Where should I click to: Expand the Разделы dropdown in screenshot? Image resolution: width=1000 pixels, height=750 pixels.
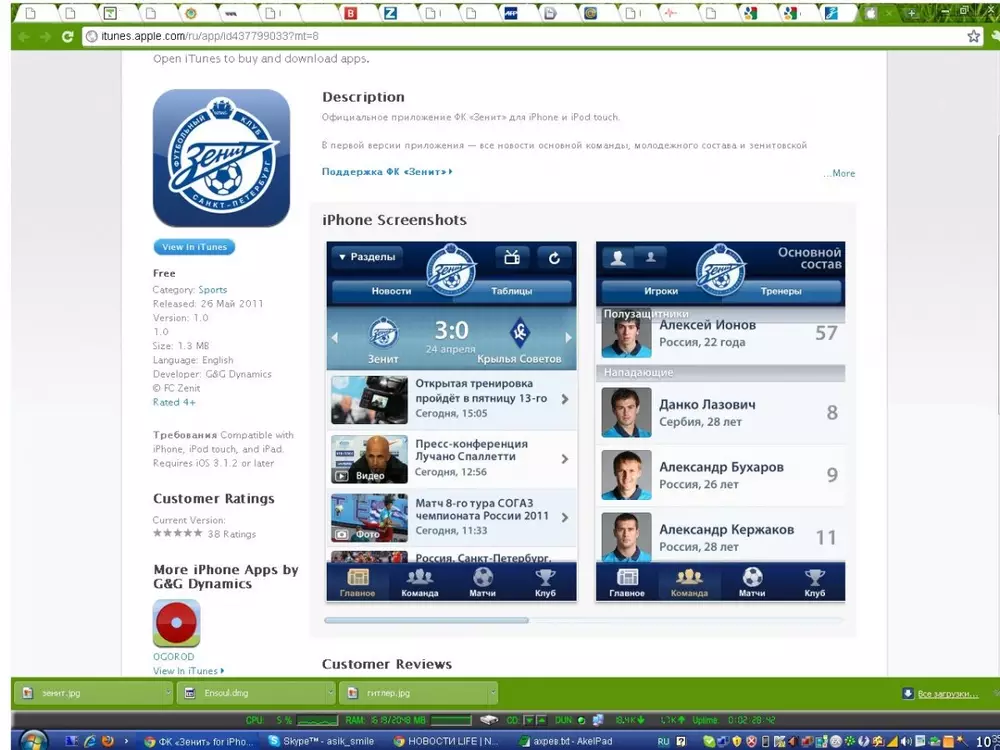[x=366, y=257]
